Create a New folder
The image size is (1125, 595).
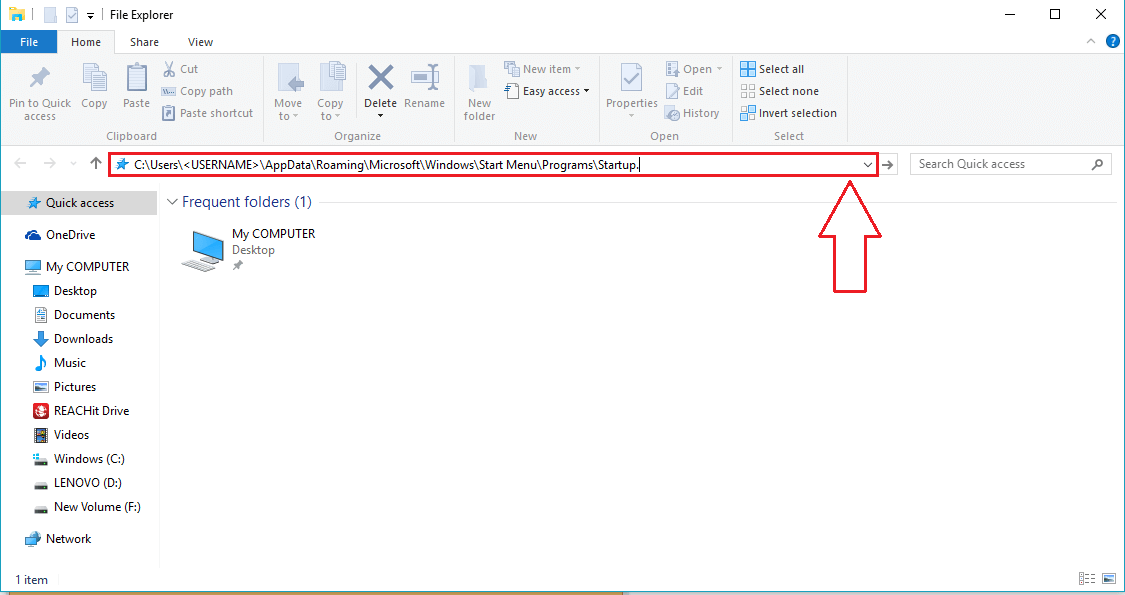coord(479,92)
